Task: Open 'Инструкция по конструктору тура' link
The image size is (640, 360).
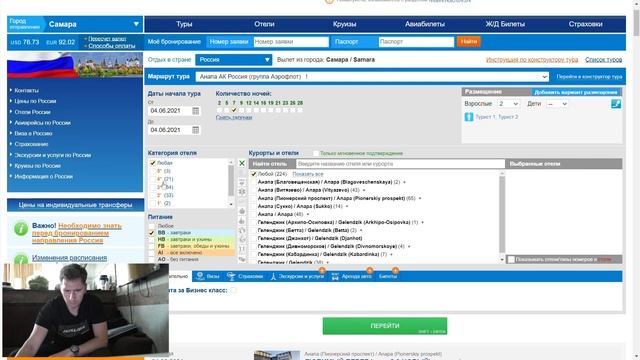Action: (x=532, y=60)
